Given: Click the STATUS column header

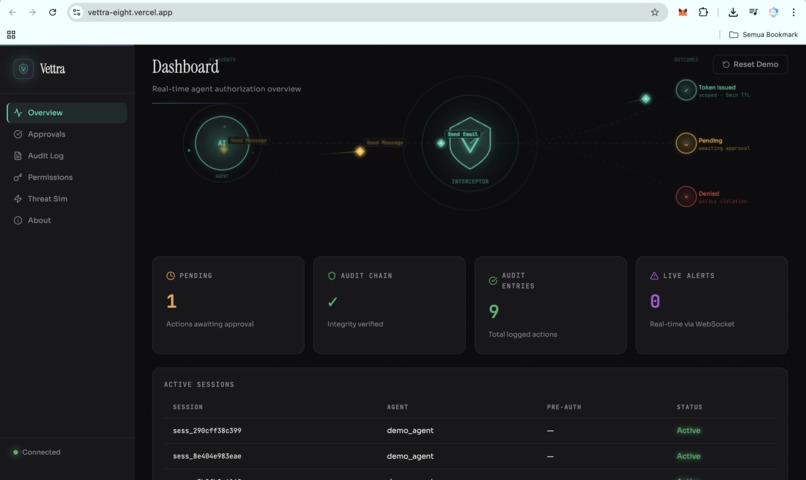Looking at the screenshot, I should click(x=689, y=407).
